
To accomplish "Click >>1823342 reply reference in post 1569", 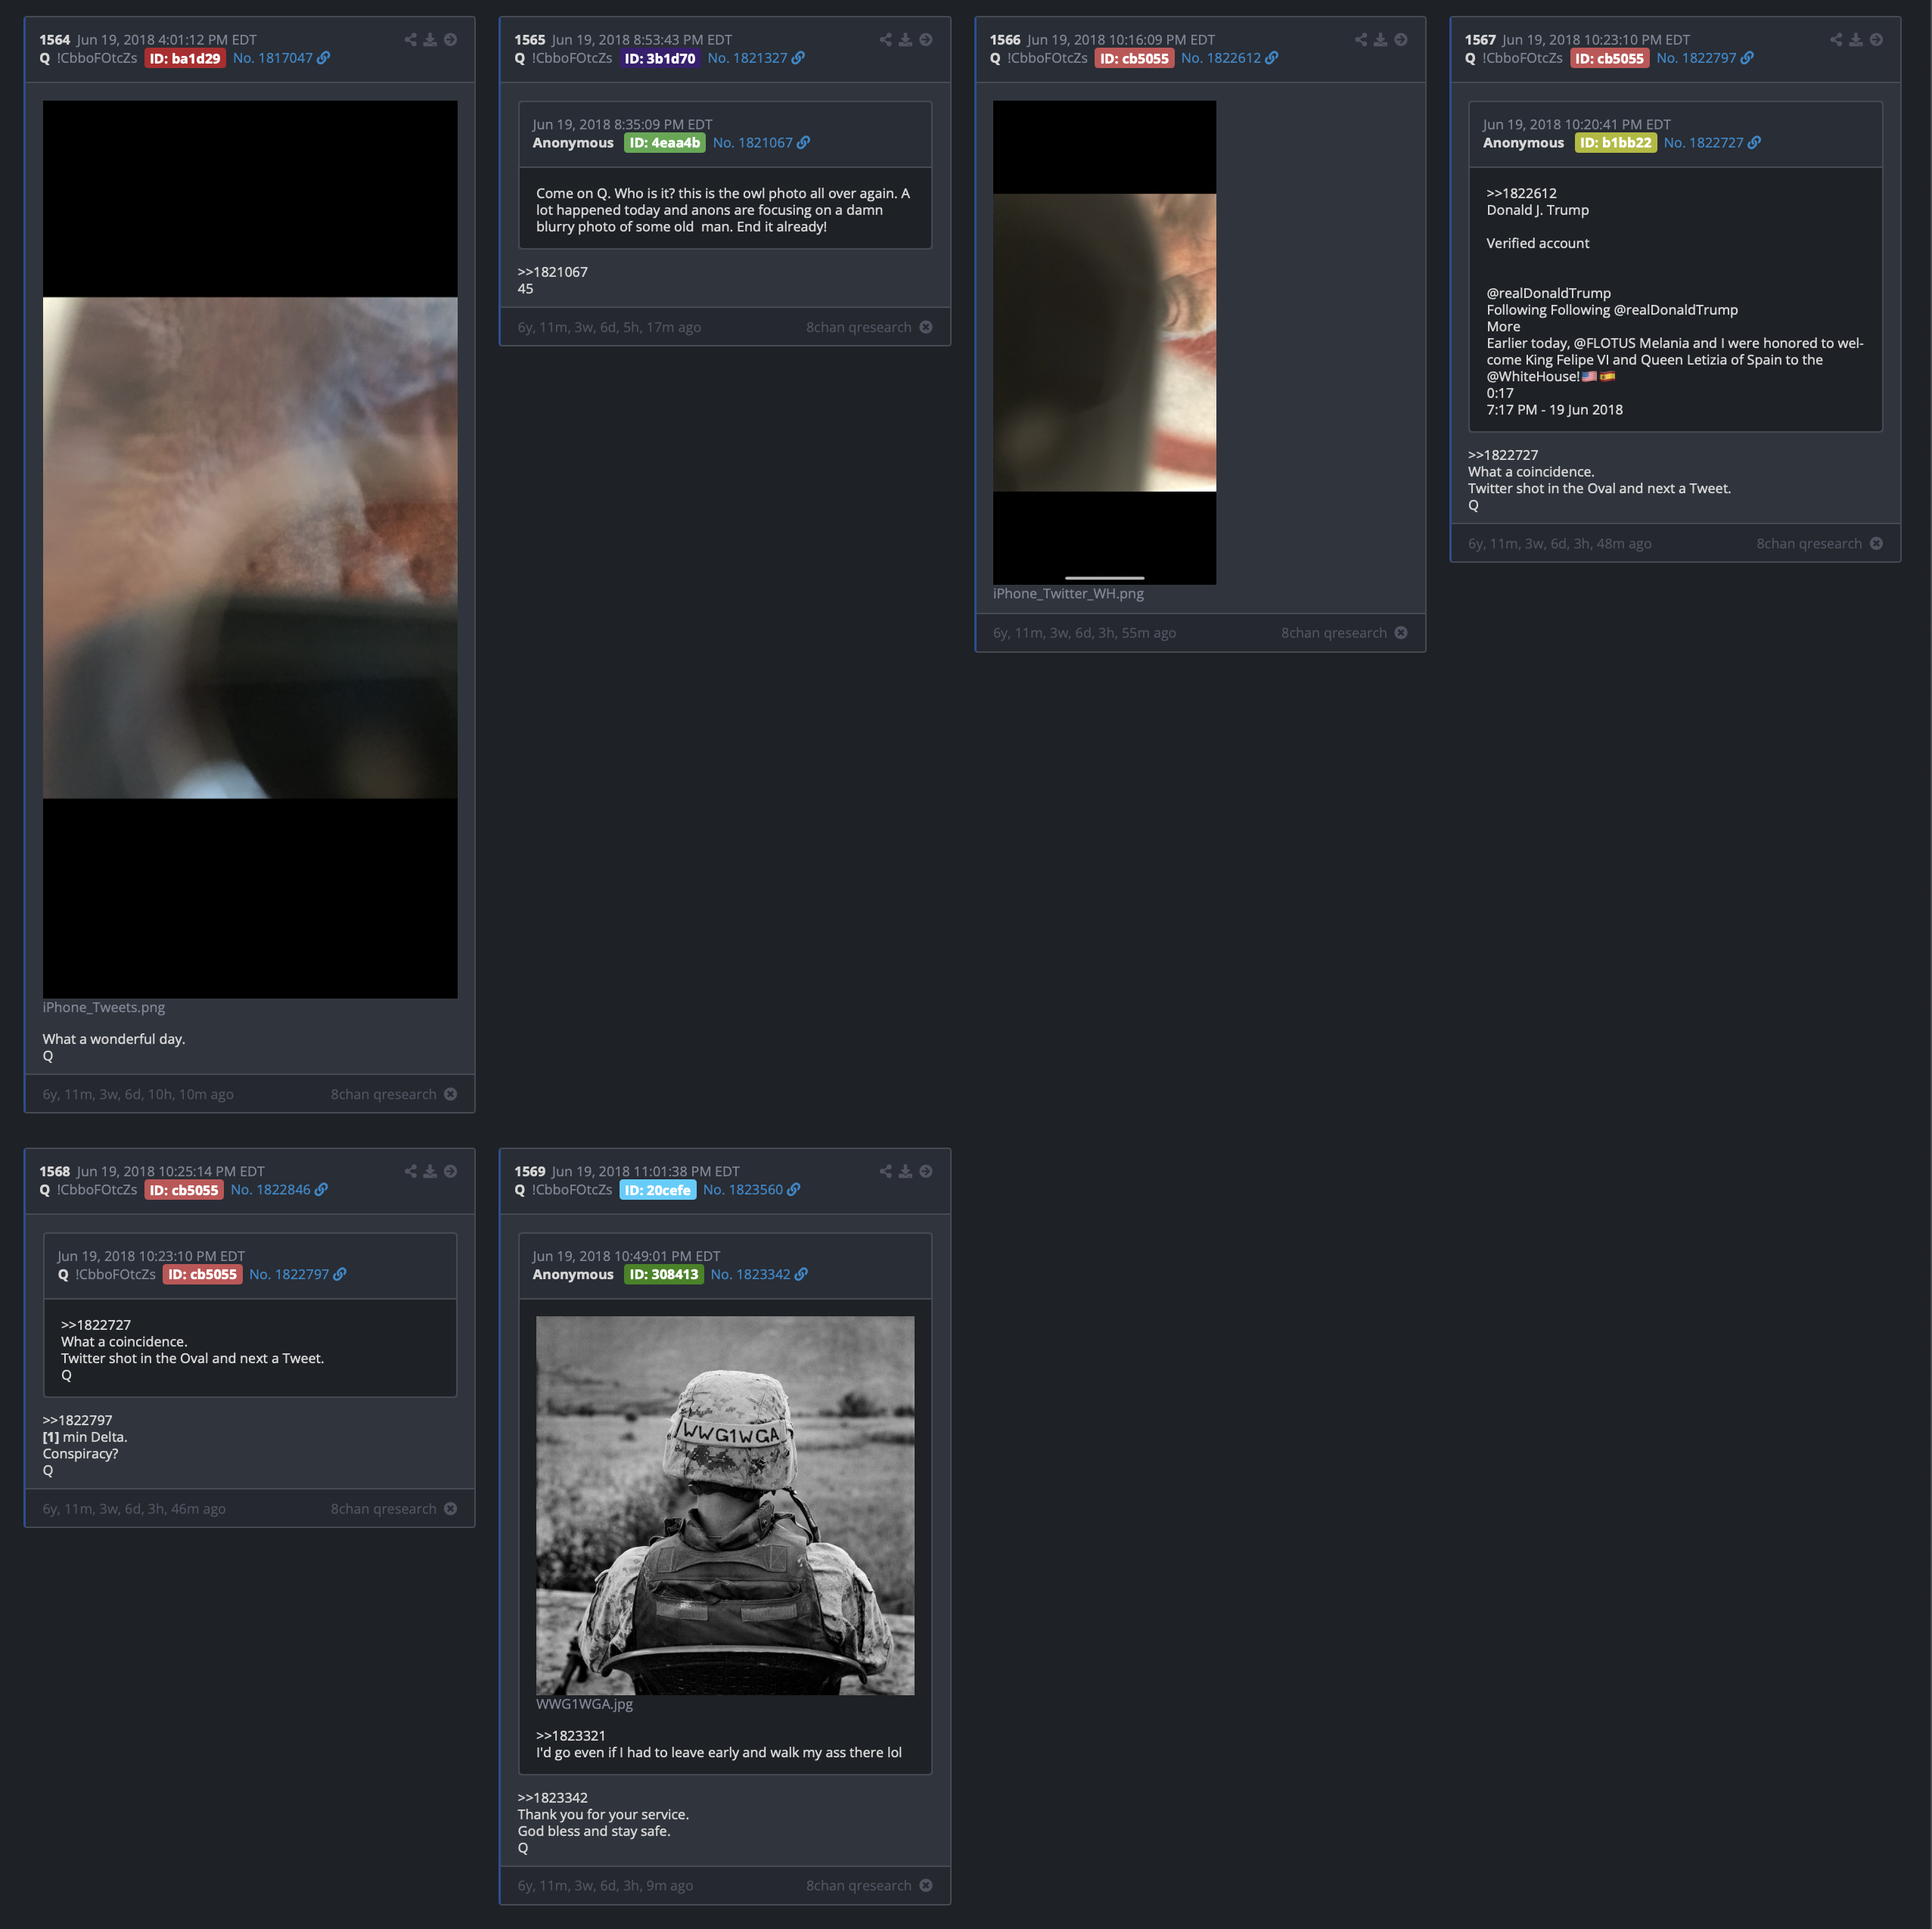I will click(x=552, y=1797).
